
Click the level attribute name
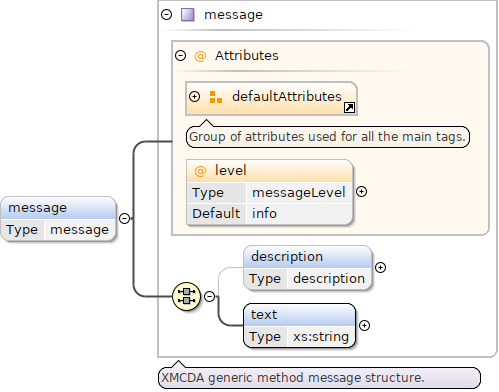click(231, 171)
